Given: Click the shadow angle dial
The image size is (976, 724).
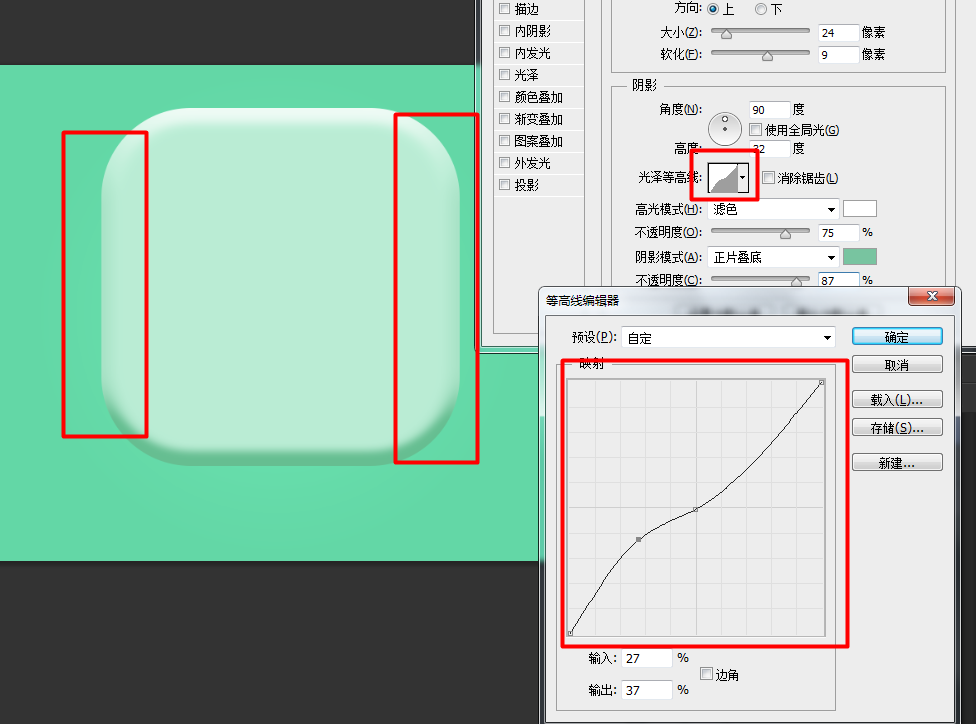Looking at the screenshot, I should click(x=724, y=128).
